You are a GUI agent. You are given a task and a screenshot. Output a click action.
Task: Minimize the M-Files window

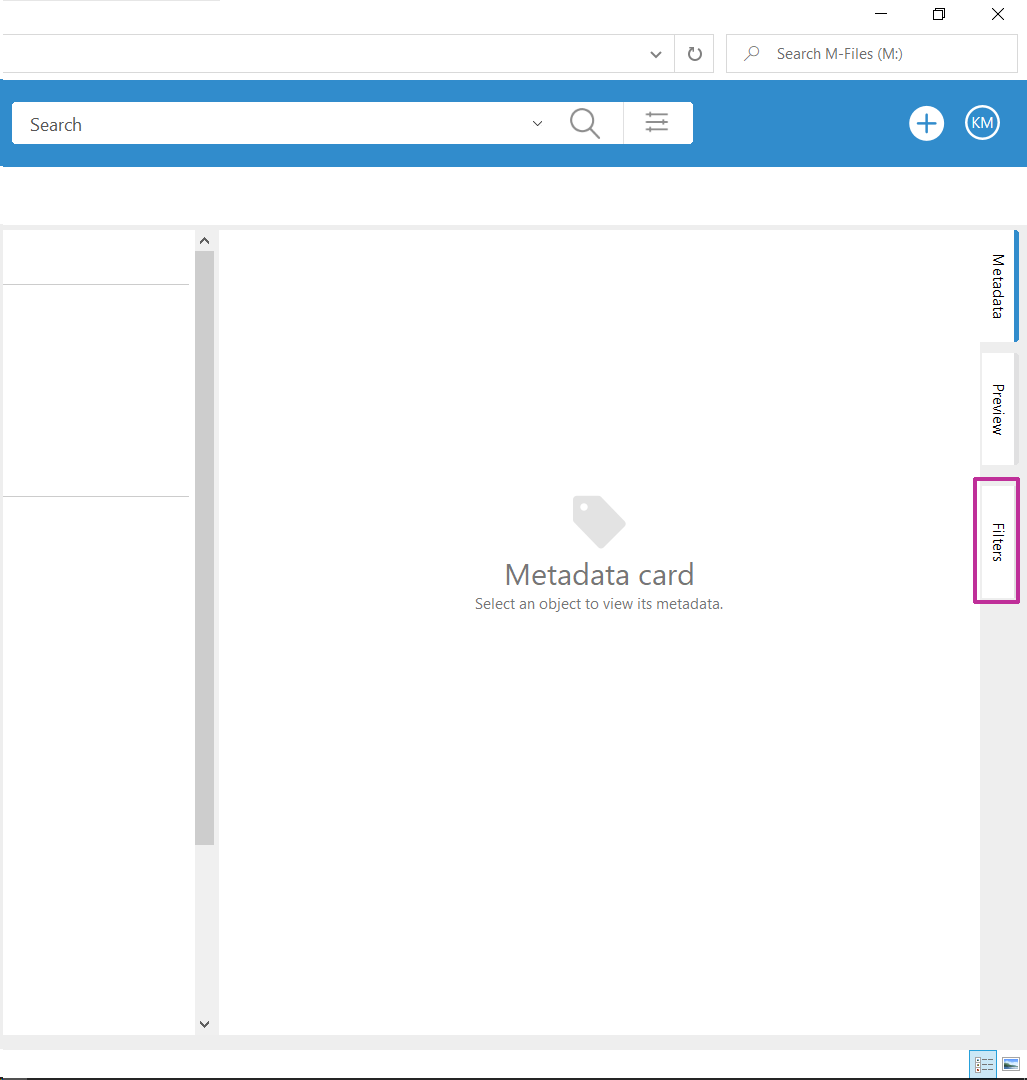click(x=881, y=14)
